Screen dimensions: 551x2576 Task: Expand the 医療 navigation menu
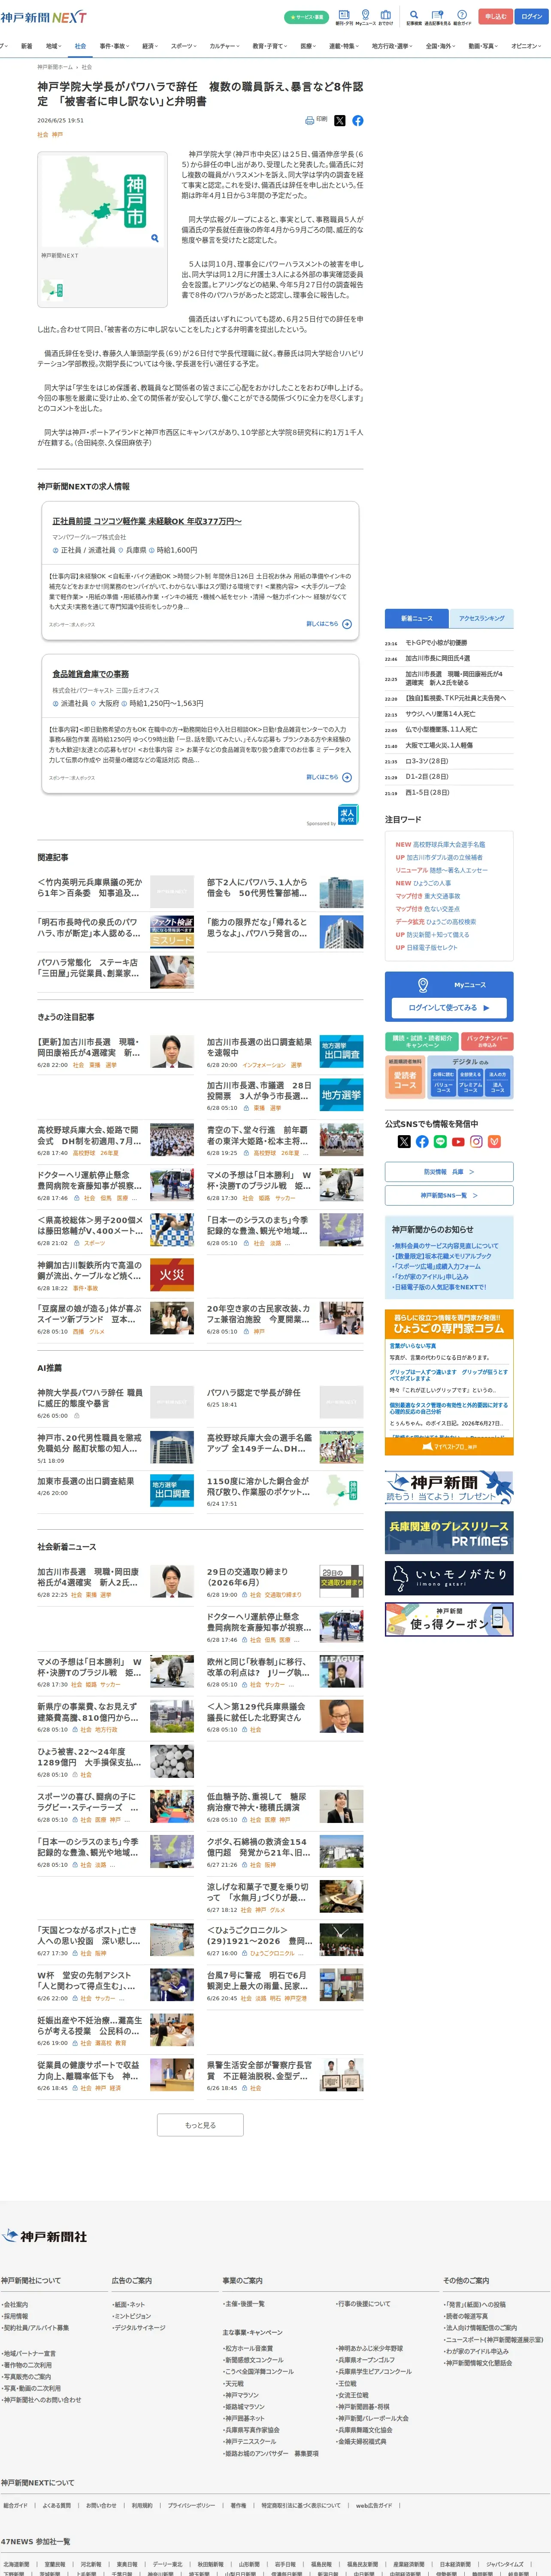point(308,46)
